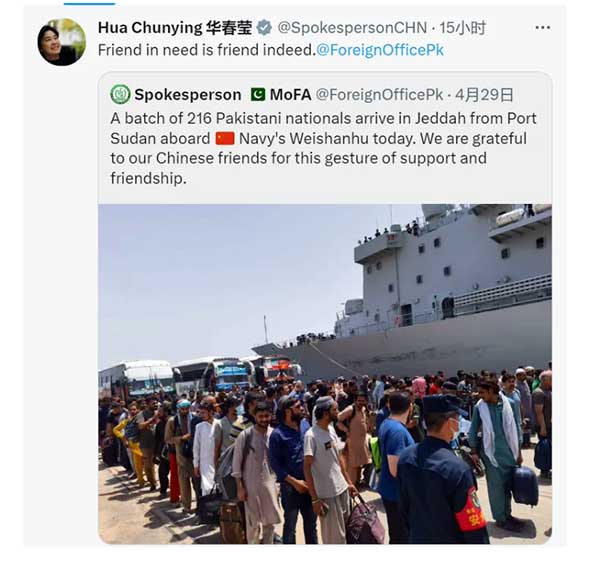Open the quoted tweet's 4月29日 date
The width and height of the screenshot is (600, 565).
(x=484, y=94)
